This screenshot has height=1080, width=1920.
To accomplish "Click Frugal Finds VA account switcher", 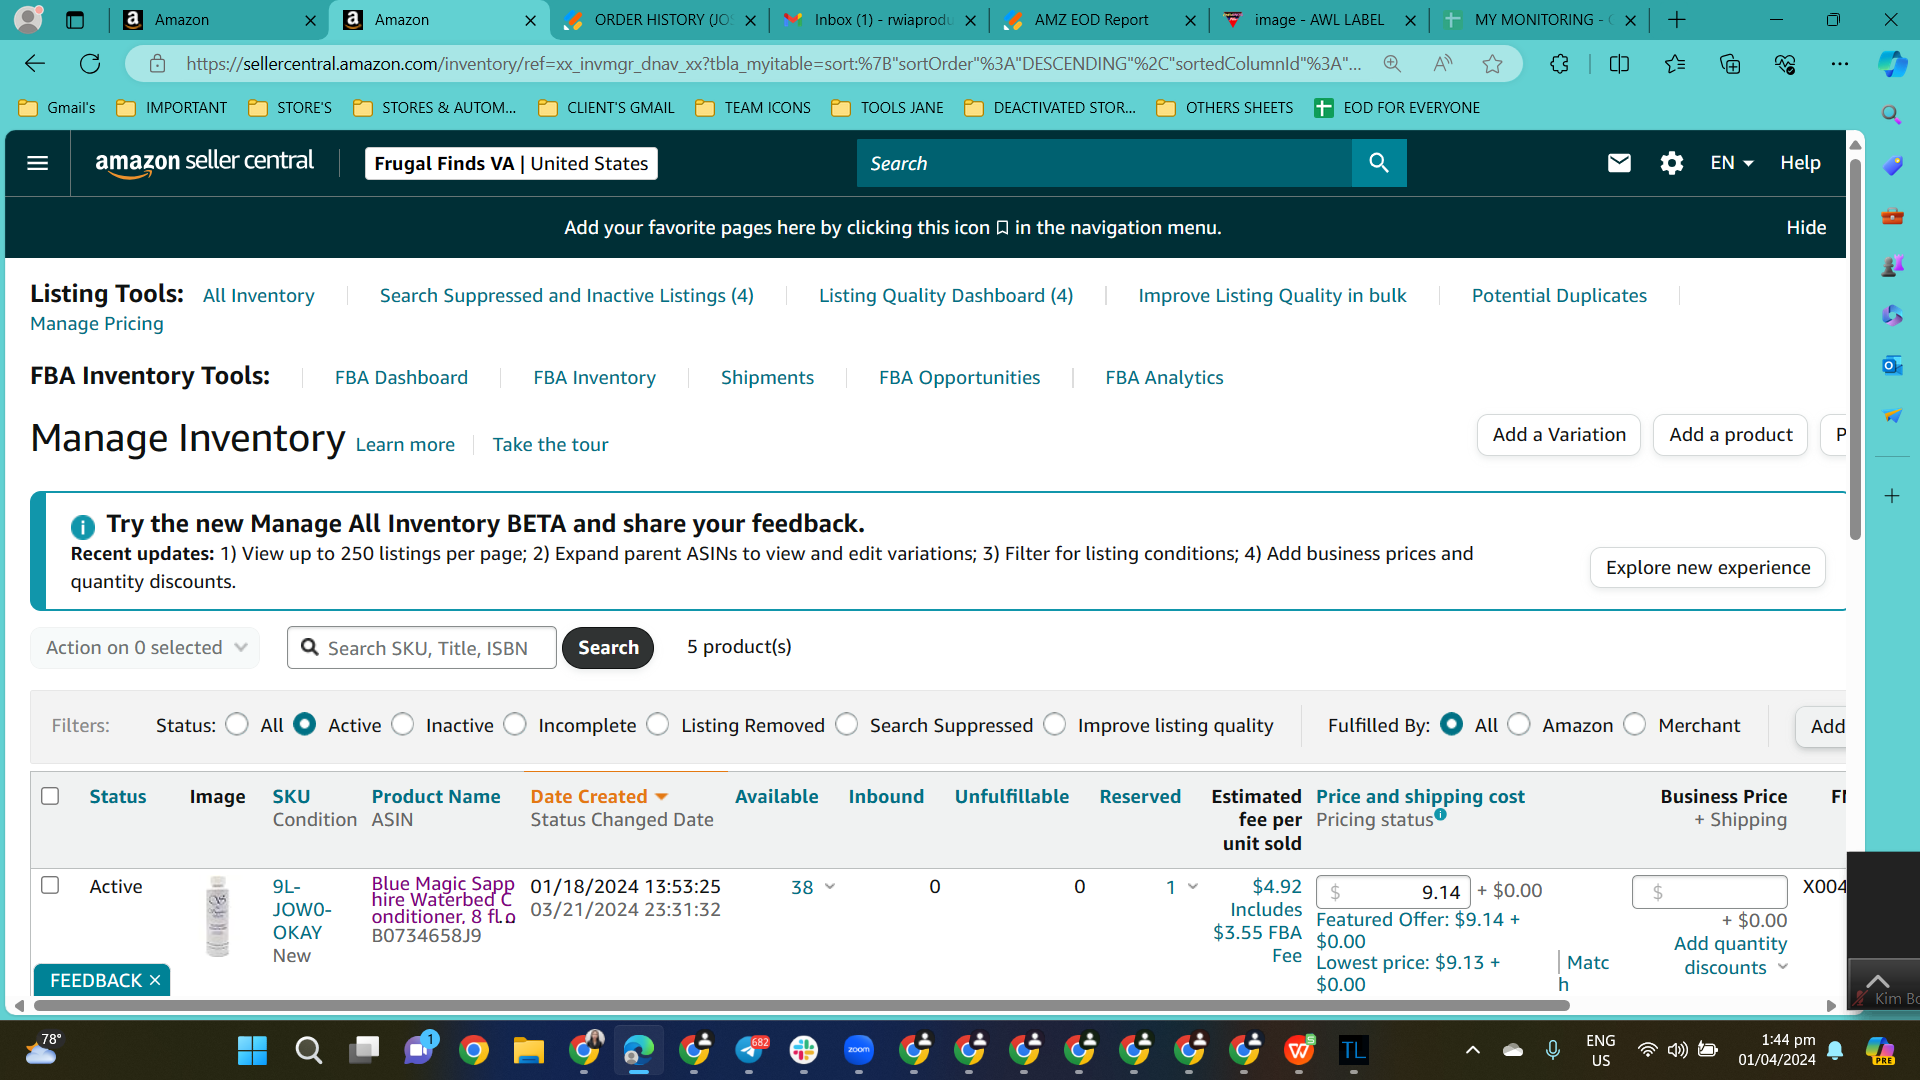I will 511,163.
